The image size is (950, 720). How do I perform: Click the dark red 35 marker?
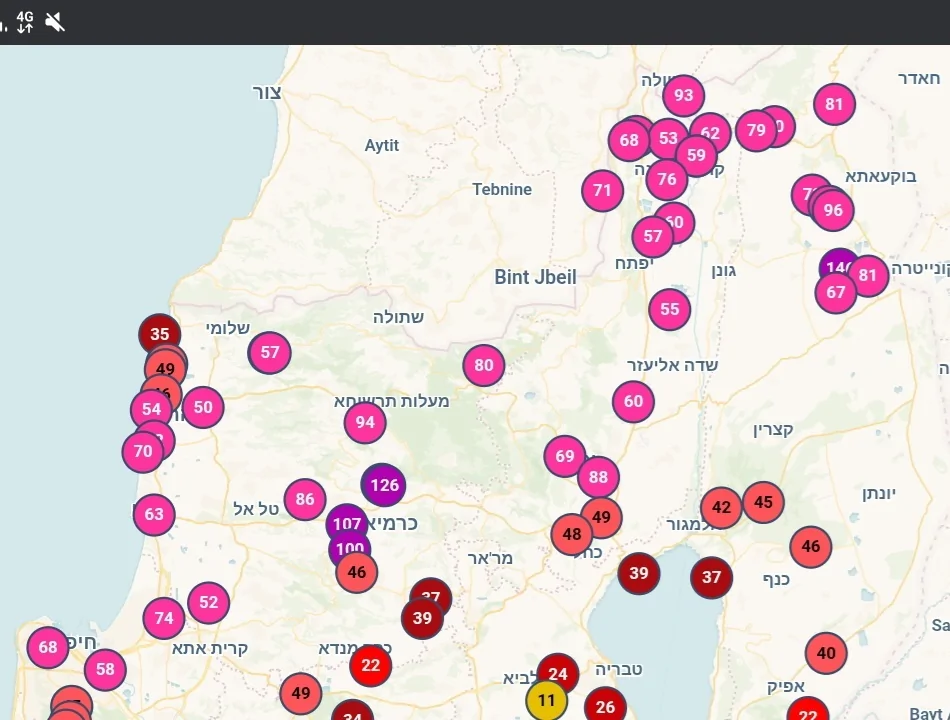pos(159,335)
